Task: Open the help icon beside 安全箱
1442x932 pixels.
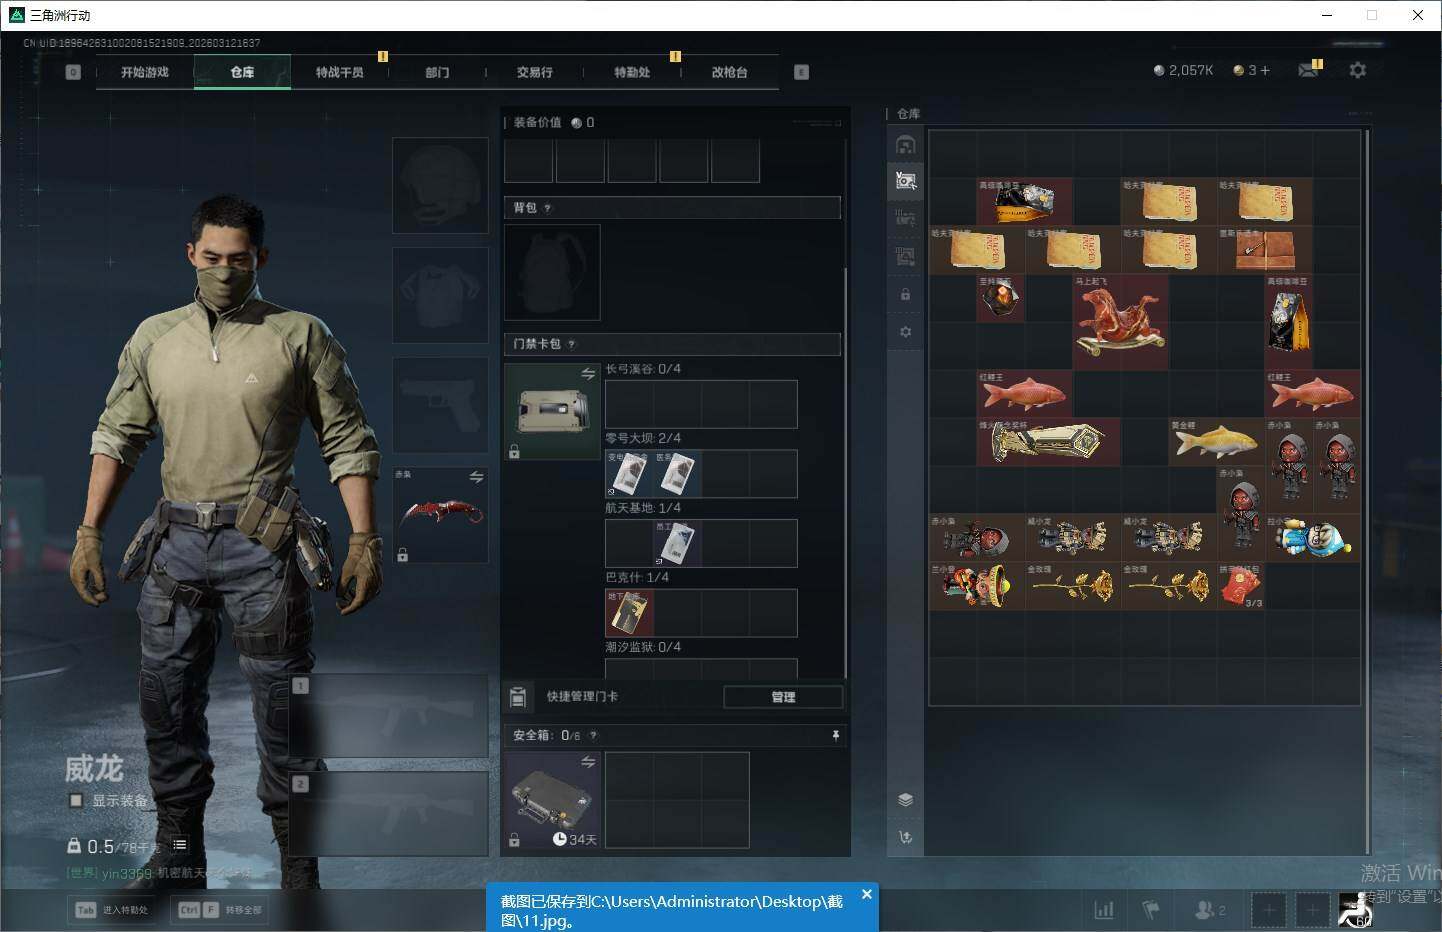Action: [593, 735]
